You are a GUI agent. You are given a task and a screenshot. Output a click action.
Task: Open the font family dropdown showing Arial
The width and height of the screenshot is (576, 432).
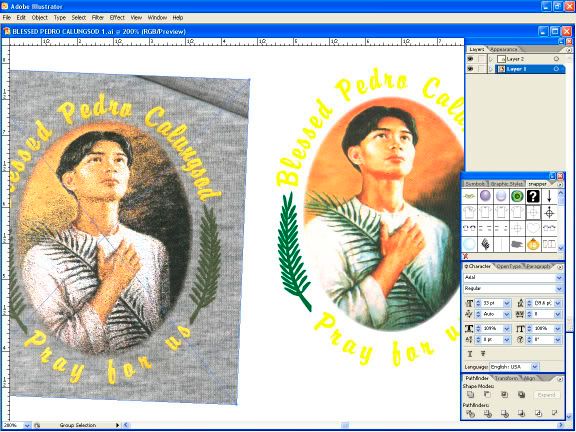coord(559,278)
